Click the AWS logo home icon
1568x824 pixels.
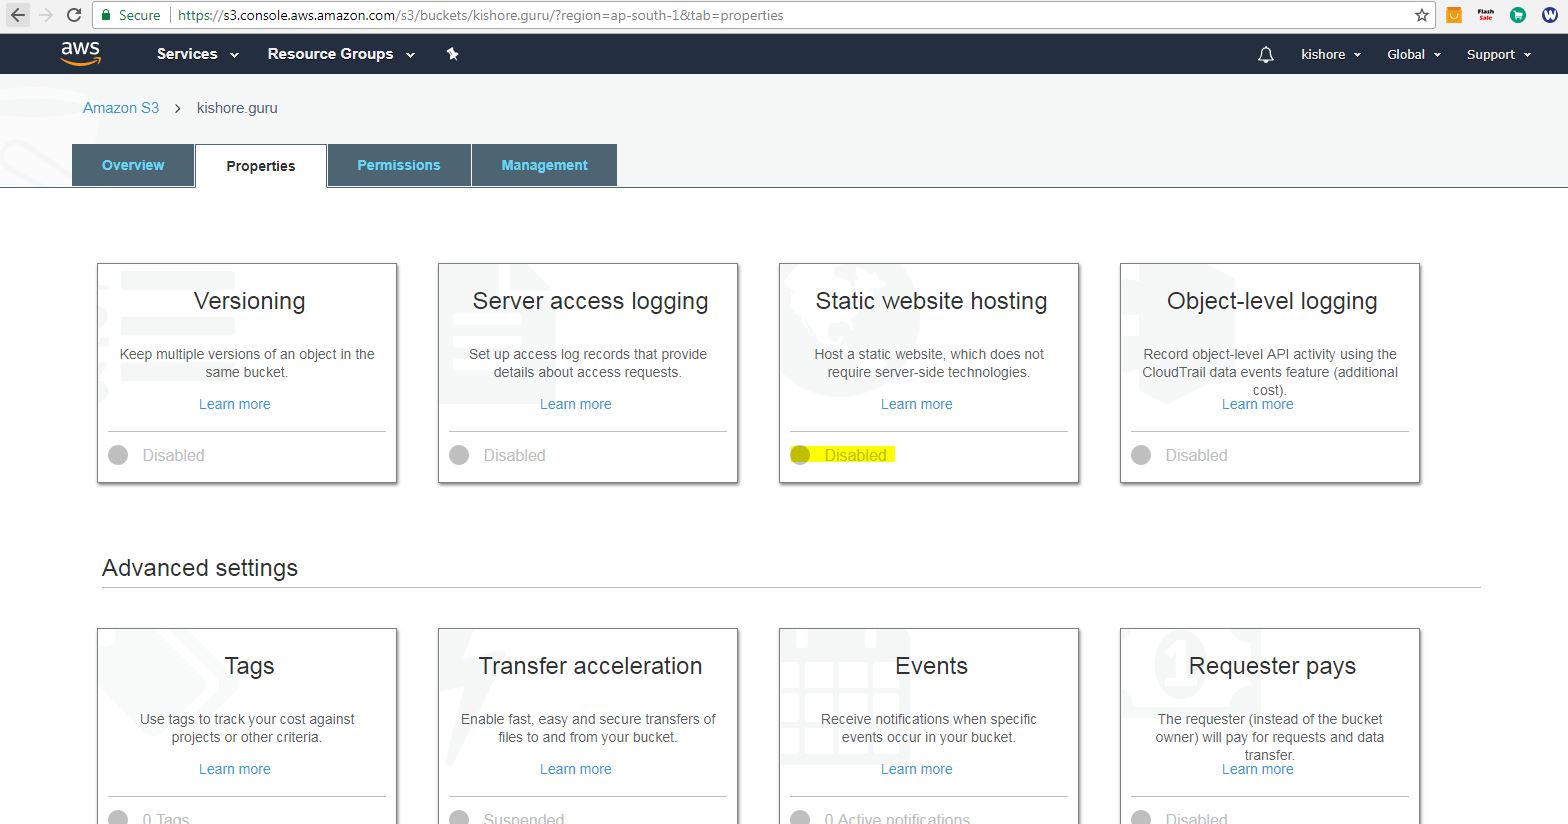click(x=80, y=54)
